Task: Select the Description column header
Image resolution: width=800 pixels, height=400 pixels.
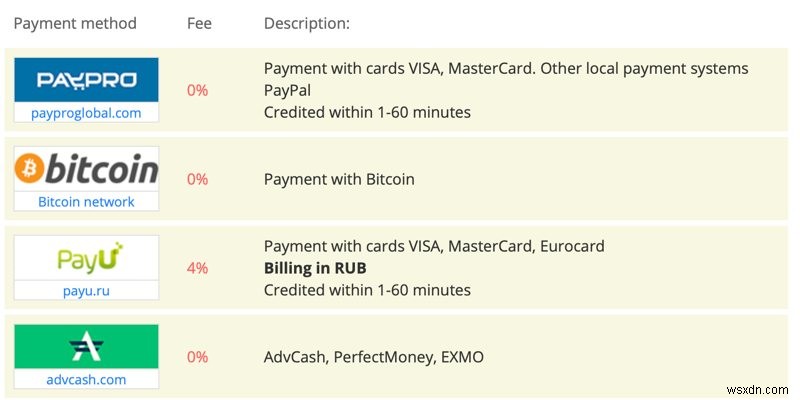Action: coord(306,23)
